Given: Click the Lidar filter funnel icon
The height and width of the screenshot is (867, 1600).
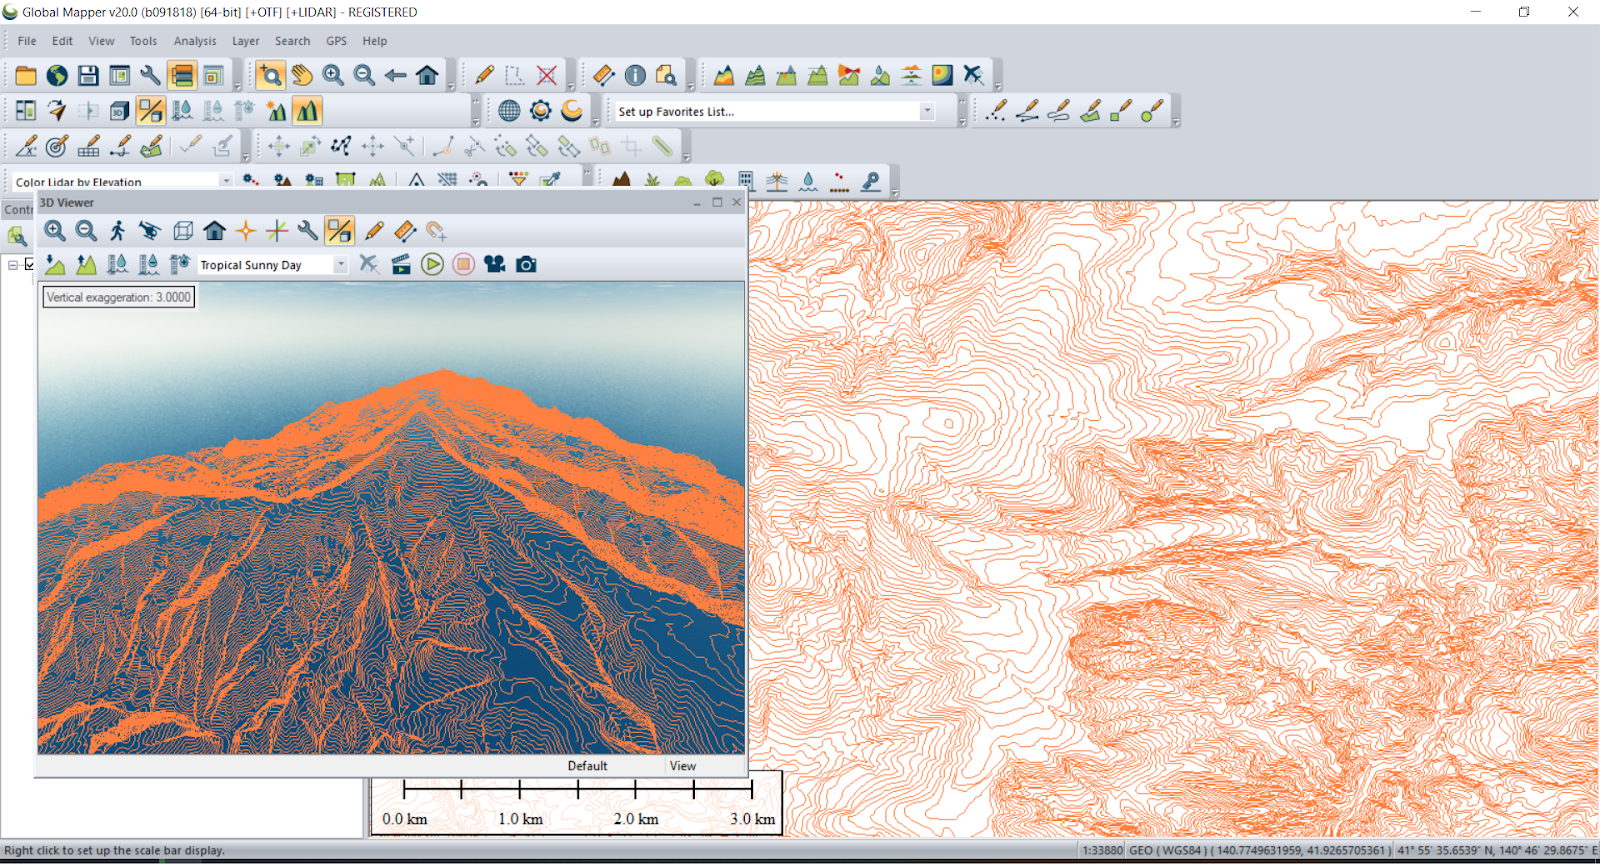Looking at the screenshot, I should pyautogui.click(x=518, y=180).
